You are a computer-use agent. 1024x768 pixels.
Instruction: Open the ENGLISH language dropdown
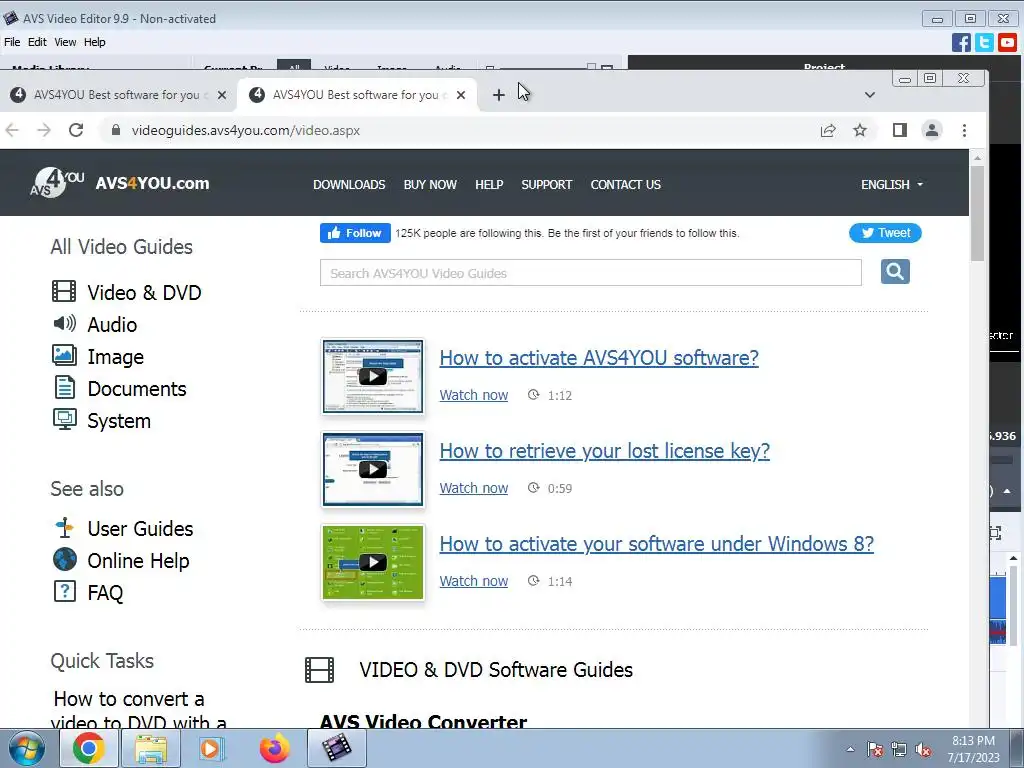[891, 184]
